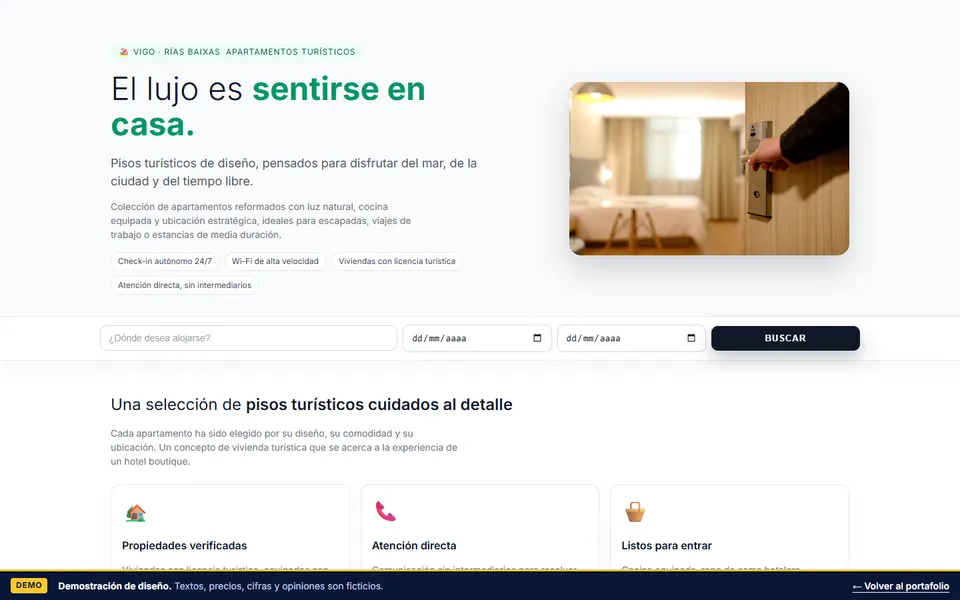960x600 pixels.
Task: Click the house icon above Propiedades verificadas
Action: click(x=135, y=512)
